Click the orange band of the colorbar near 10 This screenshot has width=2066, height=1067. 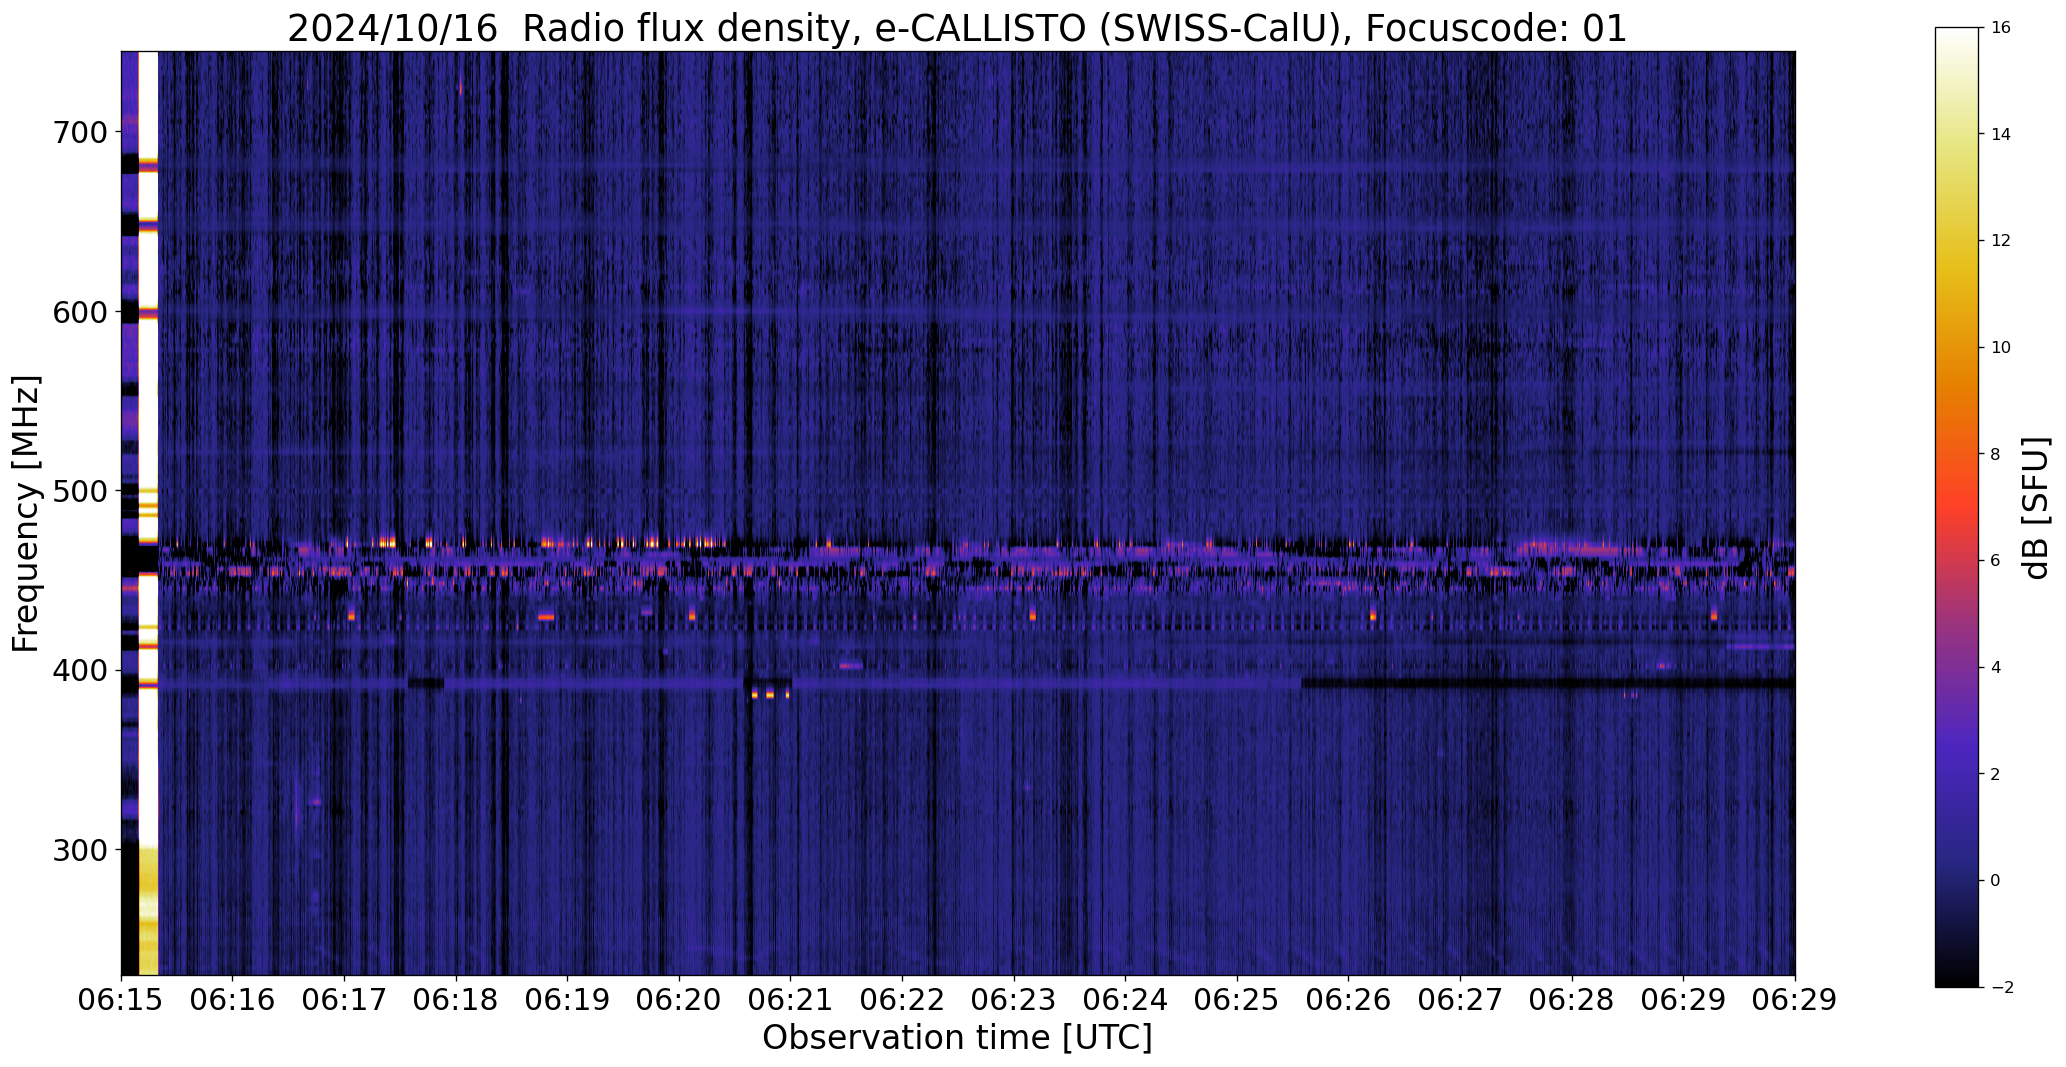click(x=1957, y=348)
